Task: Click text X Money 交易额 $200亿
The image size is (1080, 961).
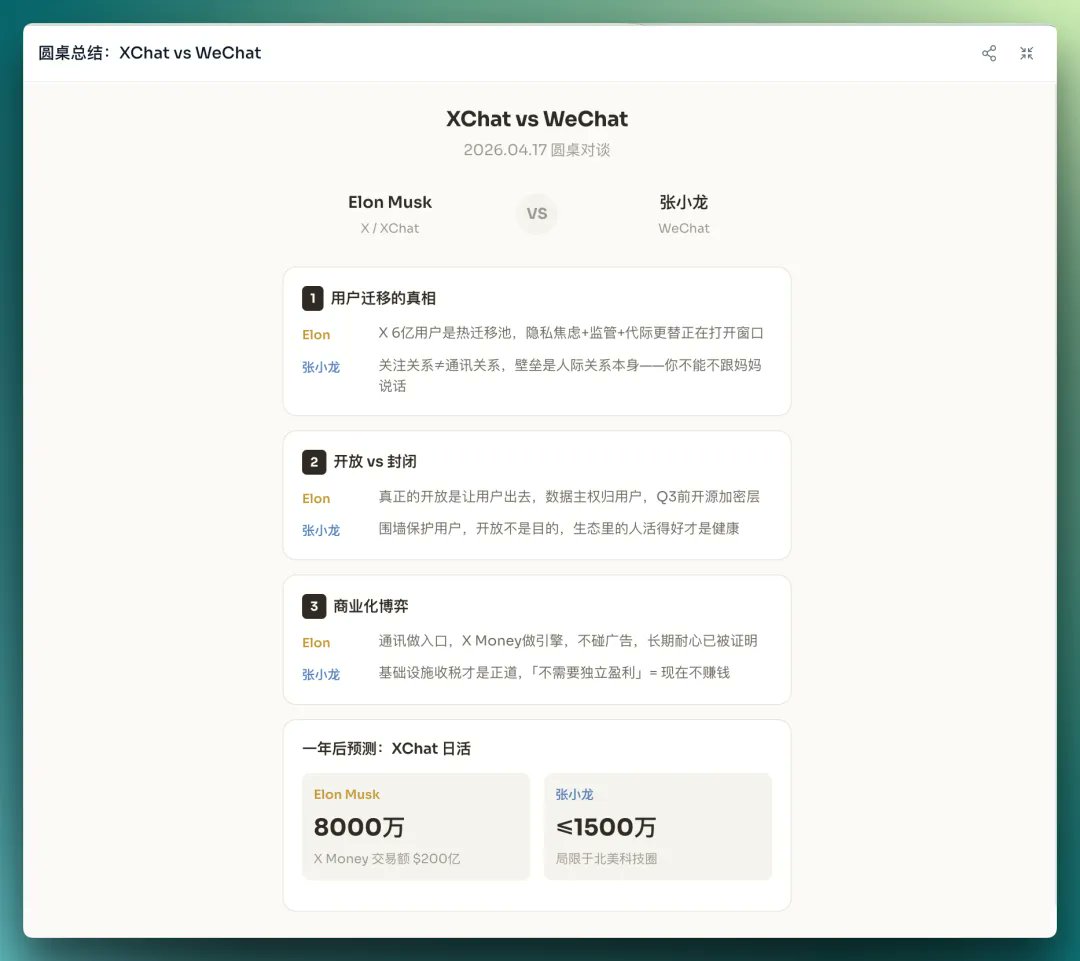Action: click(387, 859)
